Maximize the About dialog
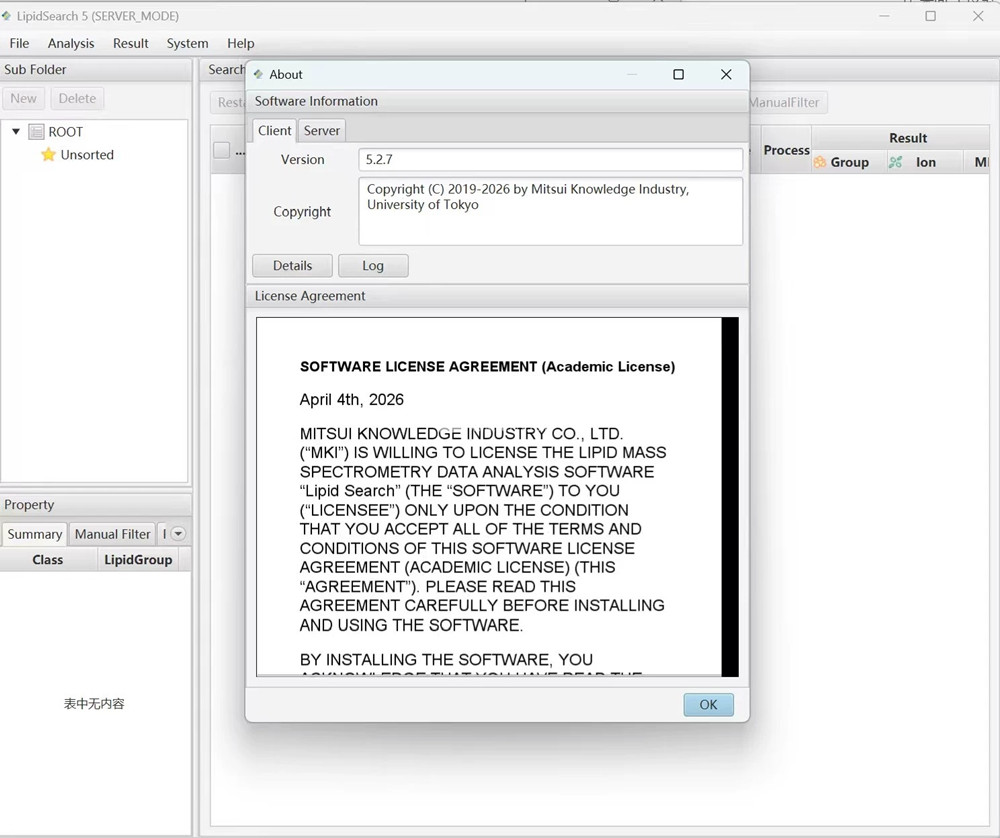Viewport: 1000px width, 838px height. (679, 75)
